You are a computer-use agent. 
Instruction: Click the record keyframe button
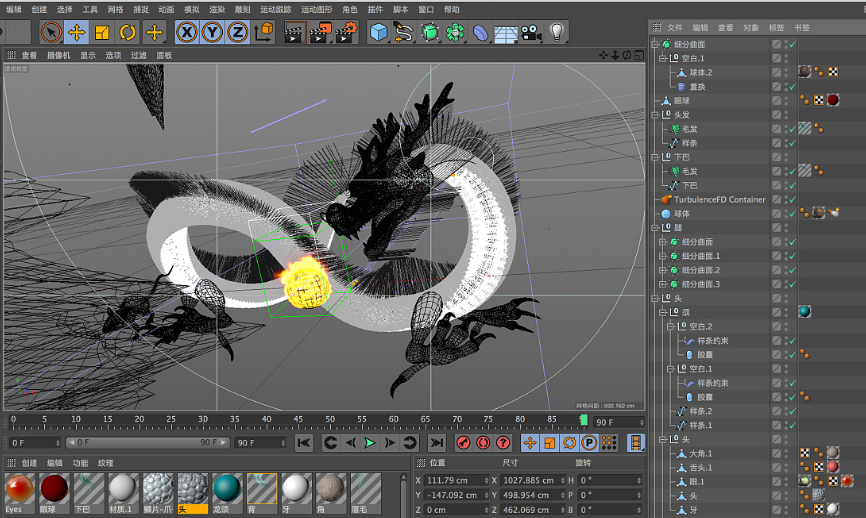tap(464, 442)
